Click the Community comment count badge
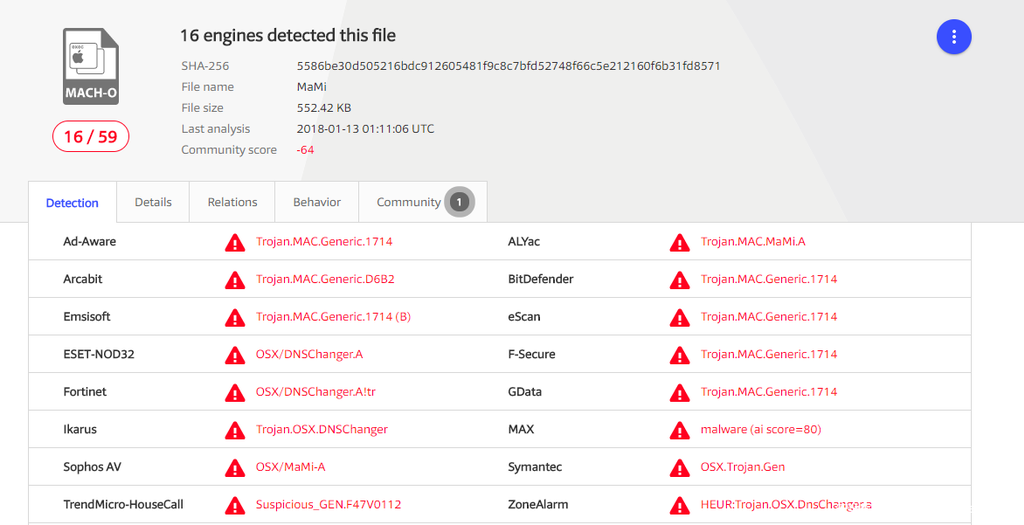Image resolution: width=1024 pixels, height=525 pixels. tap(459, 202)
